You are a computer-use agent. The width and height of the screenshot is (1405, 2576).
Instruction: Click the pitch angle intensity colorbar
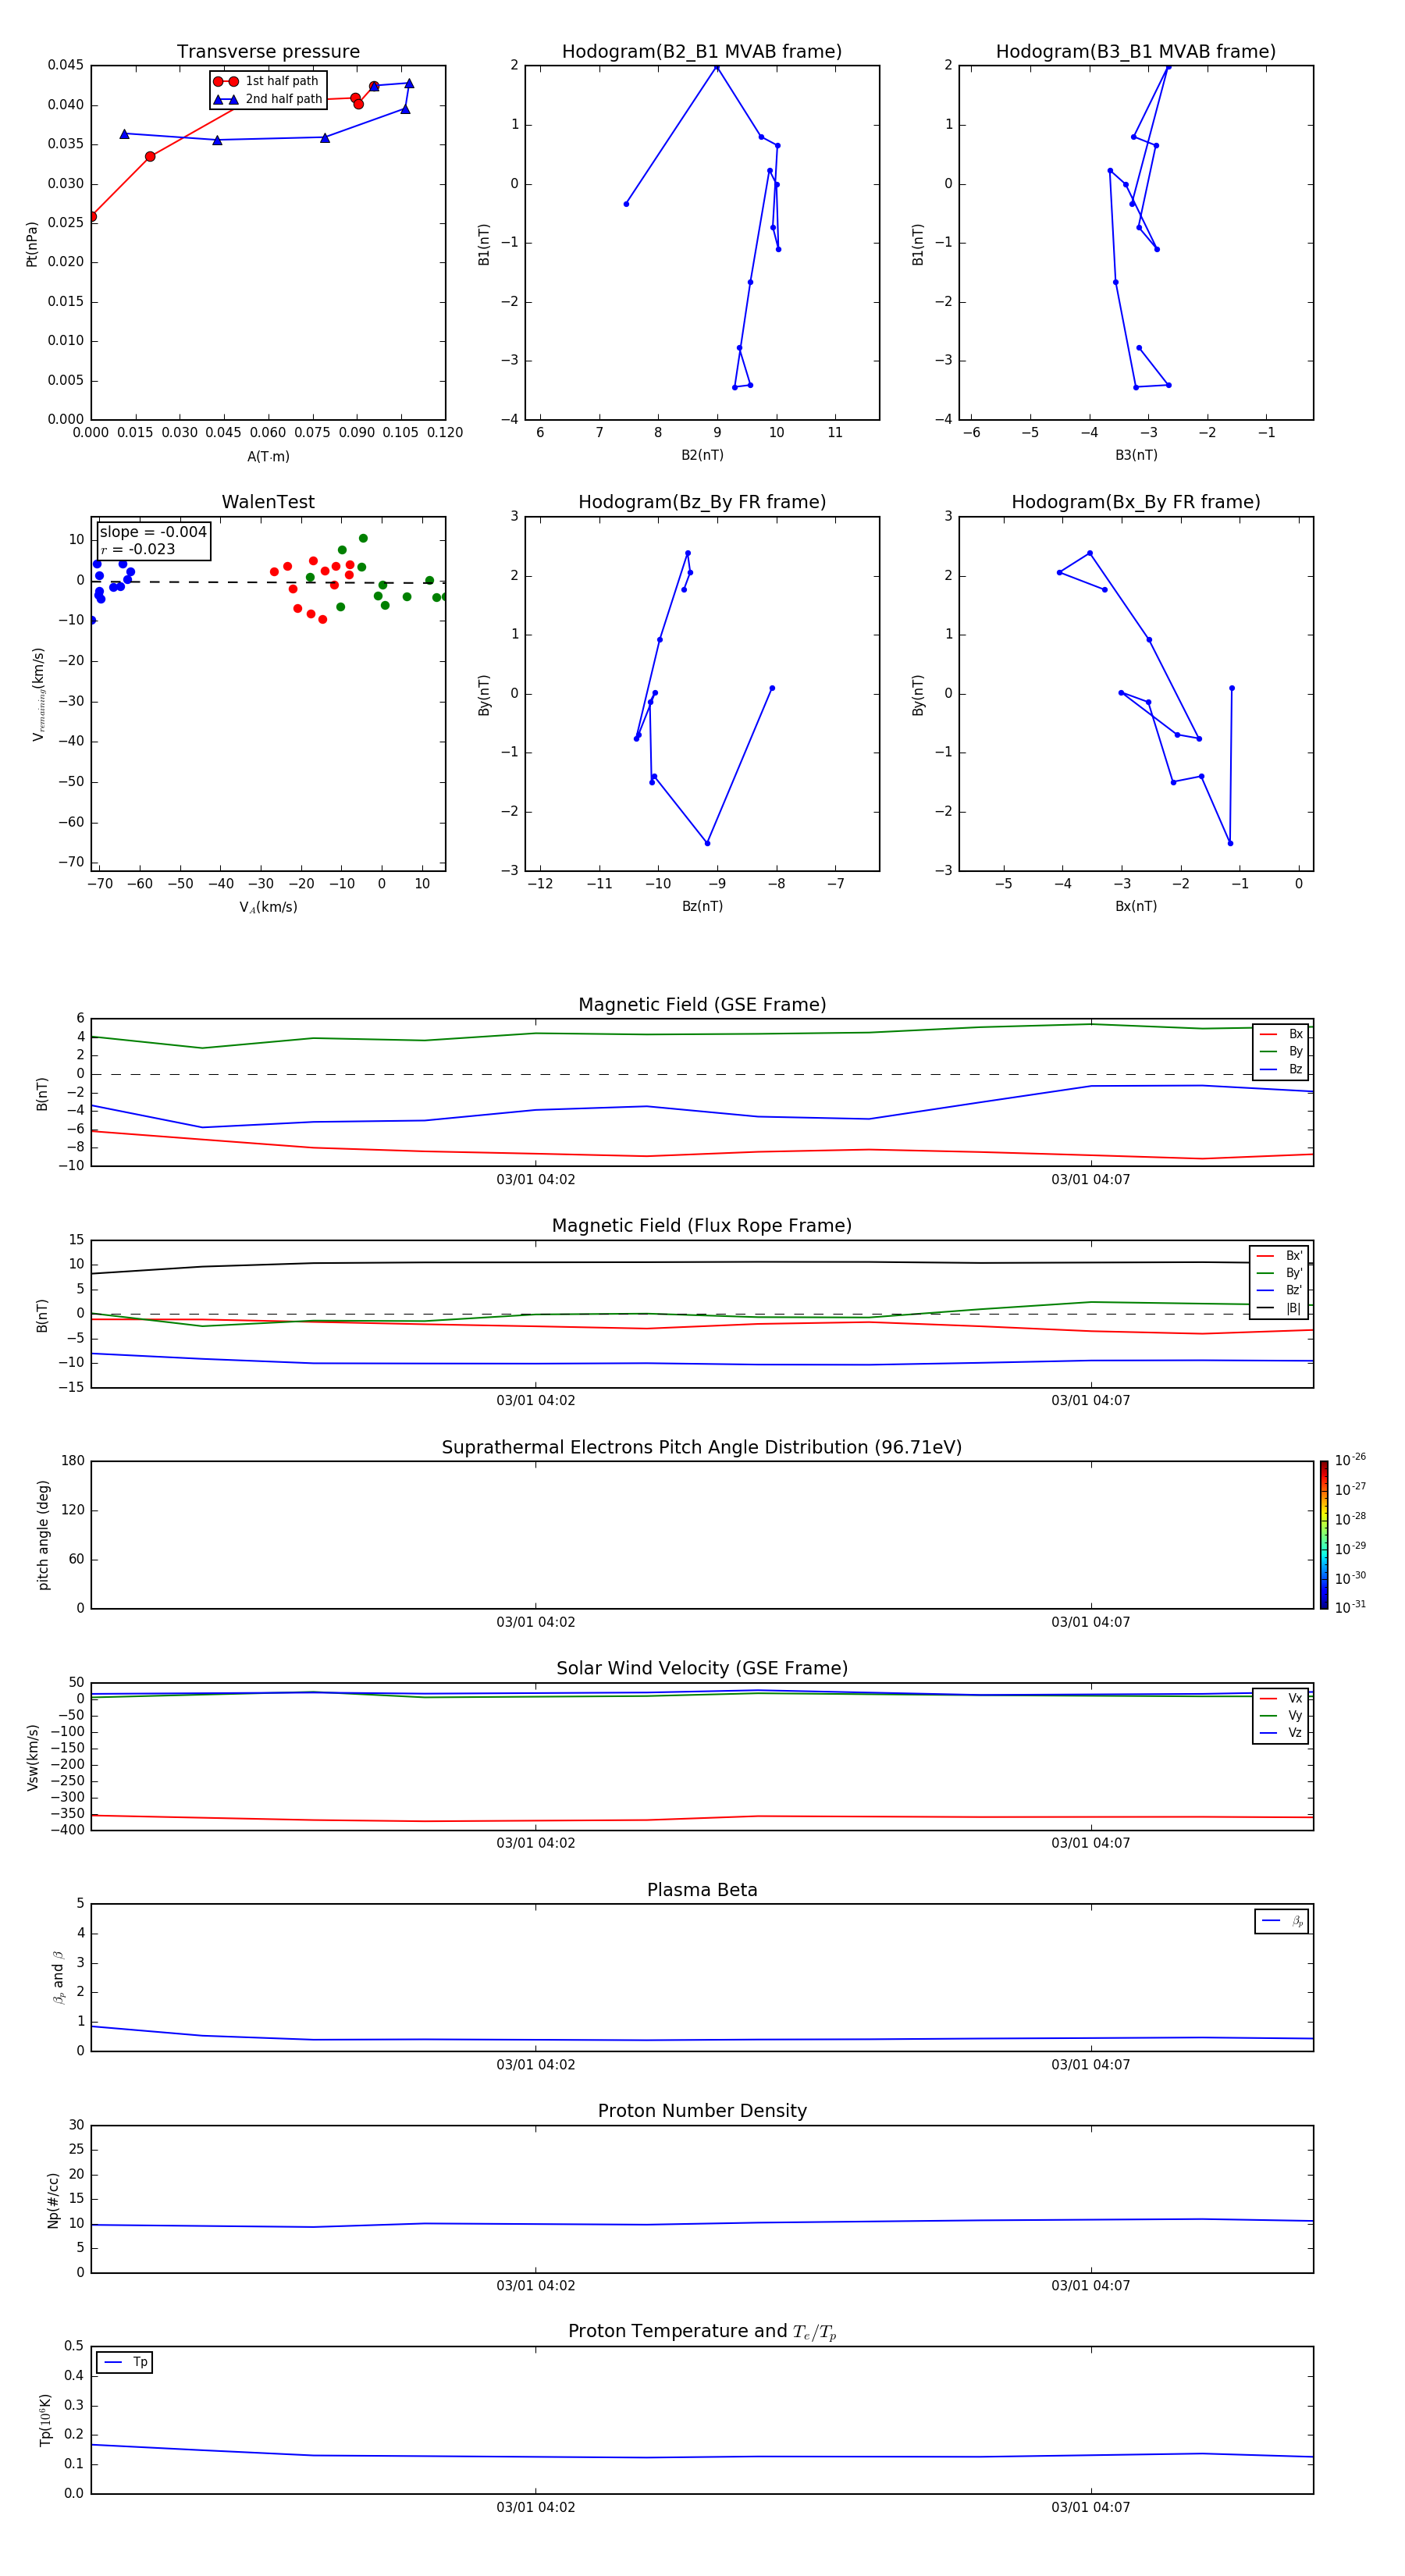[1324, 1535]
